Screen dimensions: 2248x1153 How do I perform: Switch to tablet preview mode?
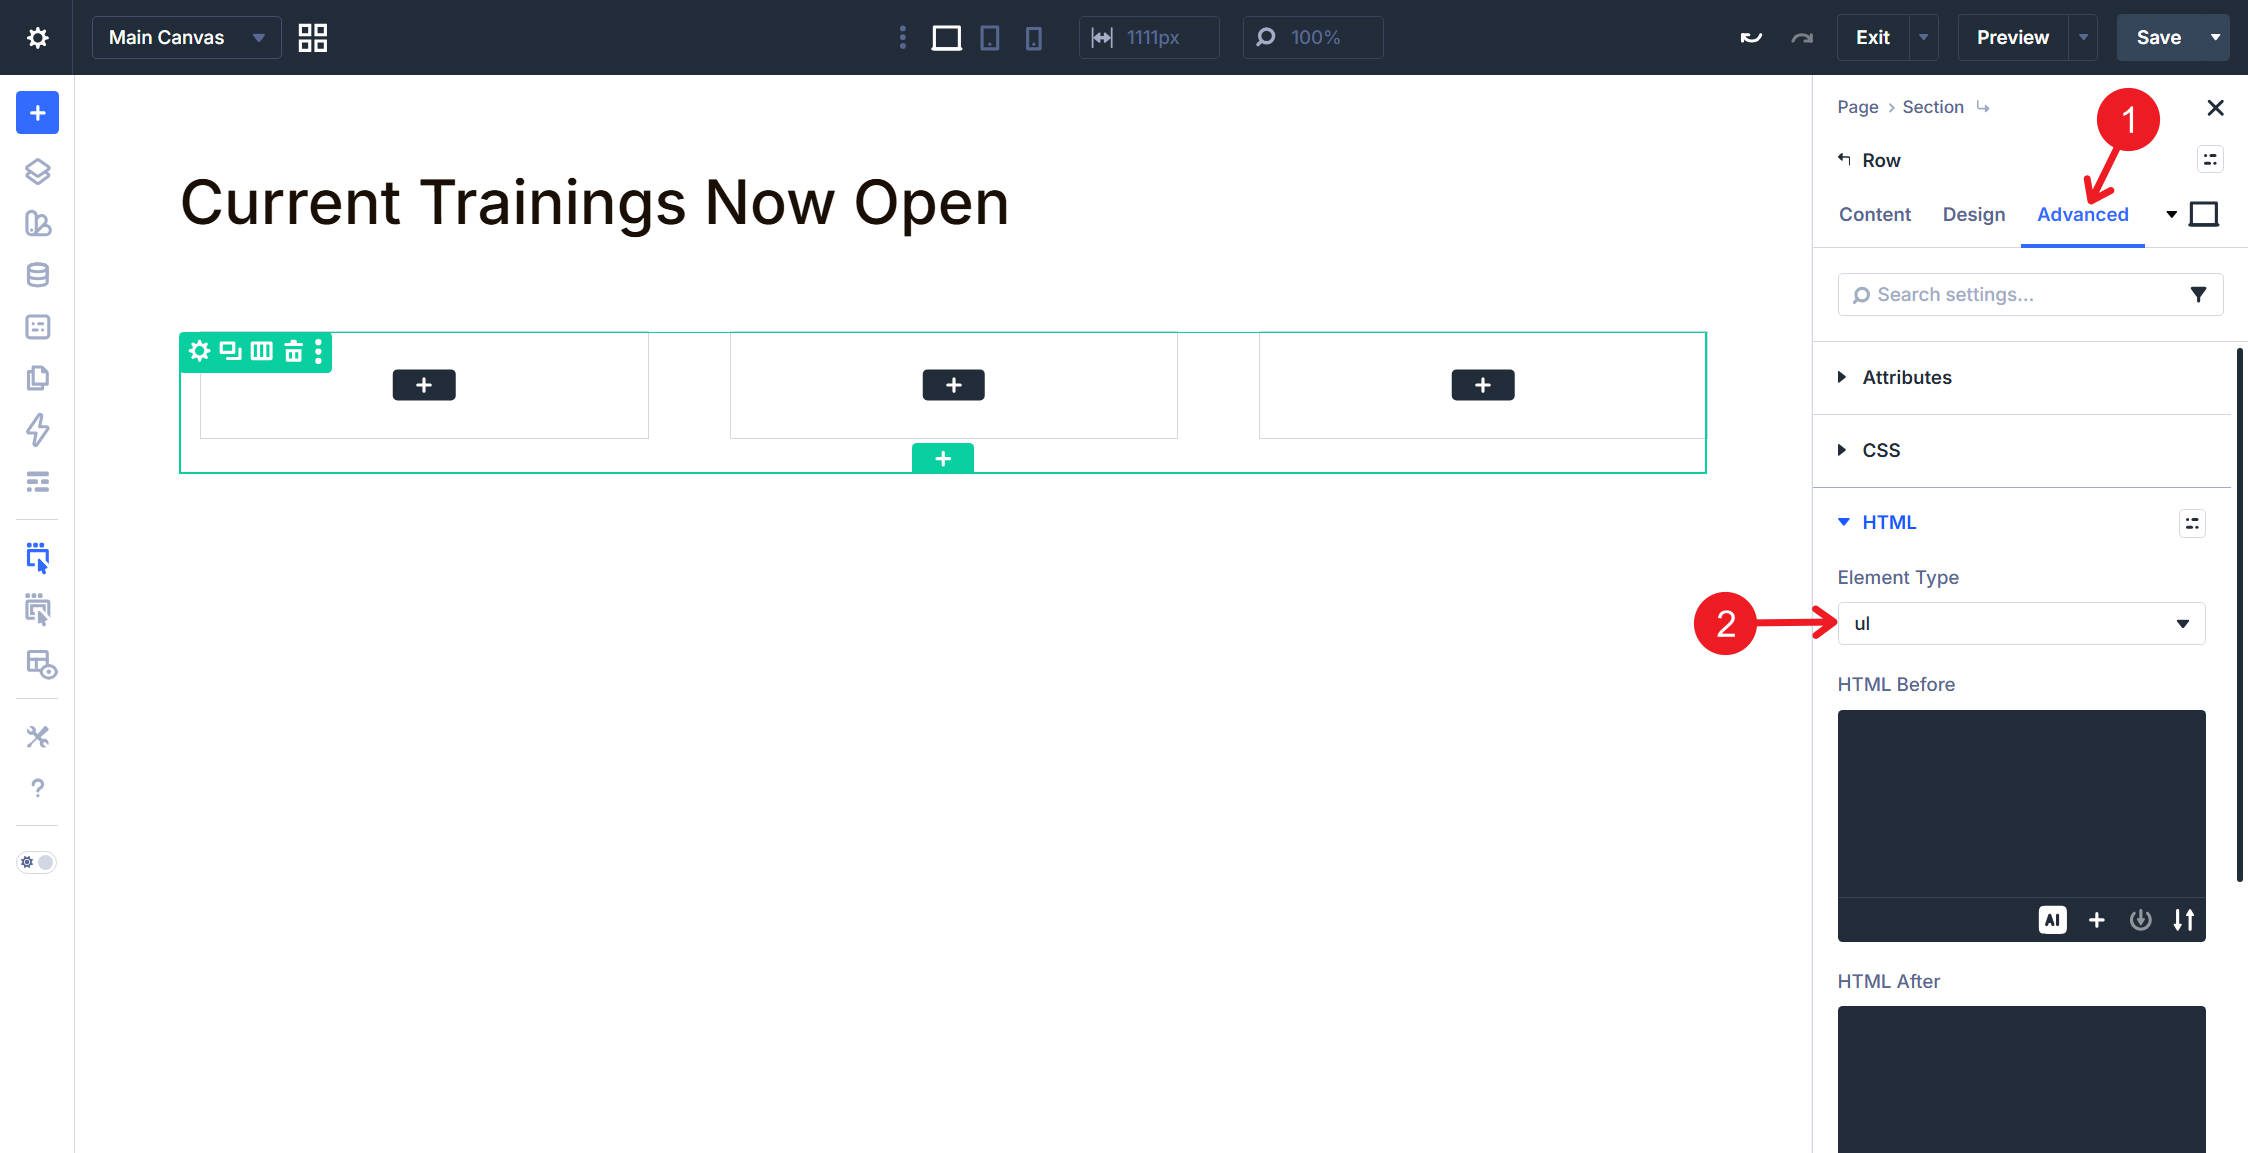coord(989,37)
